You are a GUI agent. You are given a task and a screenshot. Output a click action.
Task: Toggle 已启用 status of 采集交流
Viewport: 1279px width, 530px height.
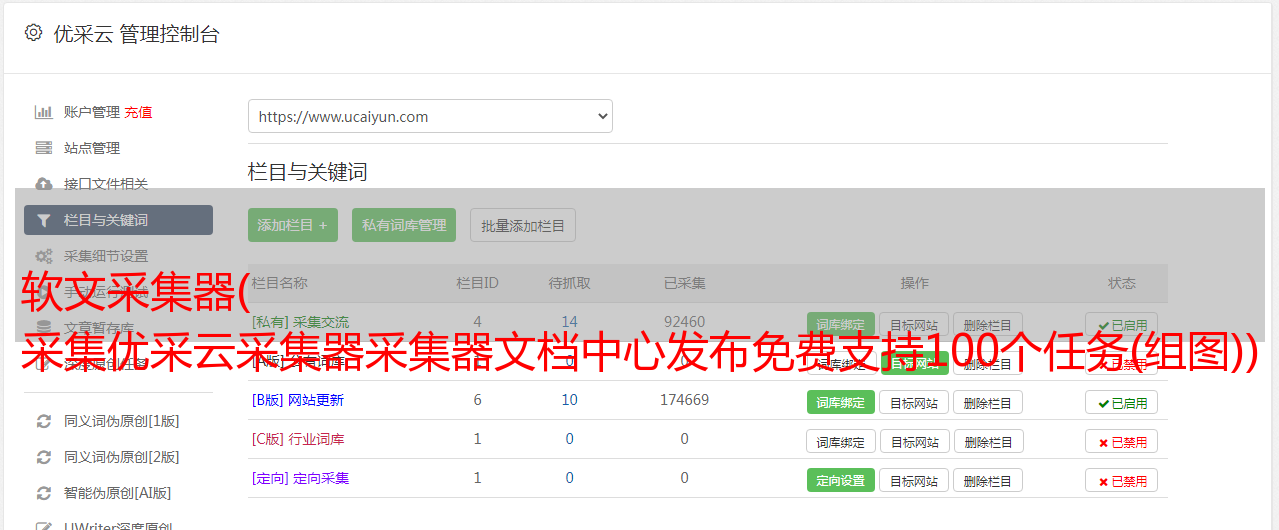(x=1122, y=324)
